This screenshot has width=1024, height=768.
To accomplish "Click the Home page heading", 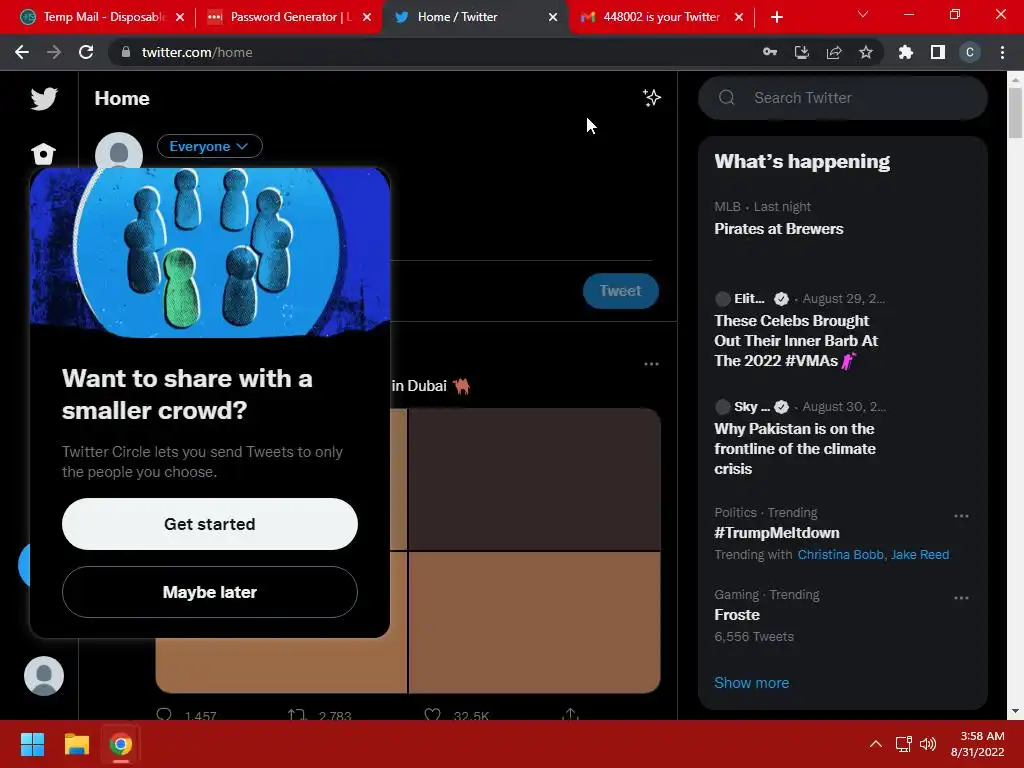I will (x=122, y=98).
